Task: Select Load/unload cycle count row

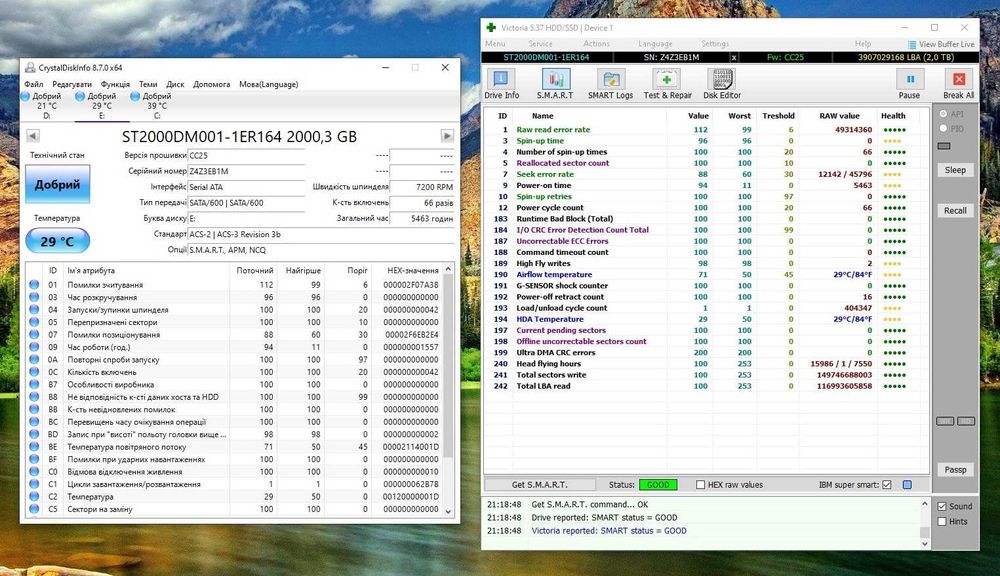Action: [705, 308]
